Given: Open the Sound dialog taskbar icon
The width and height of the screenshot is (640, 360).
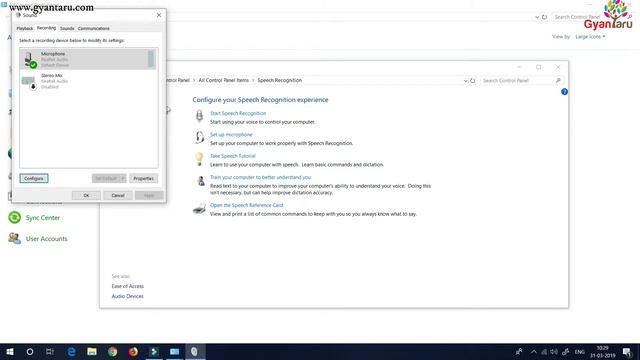Looking at the screenshot, I should pos(195,351).
